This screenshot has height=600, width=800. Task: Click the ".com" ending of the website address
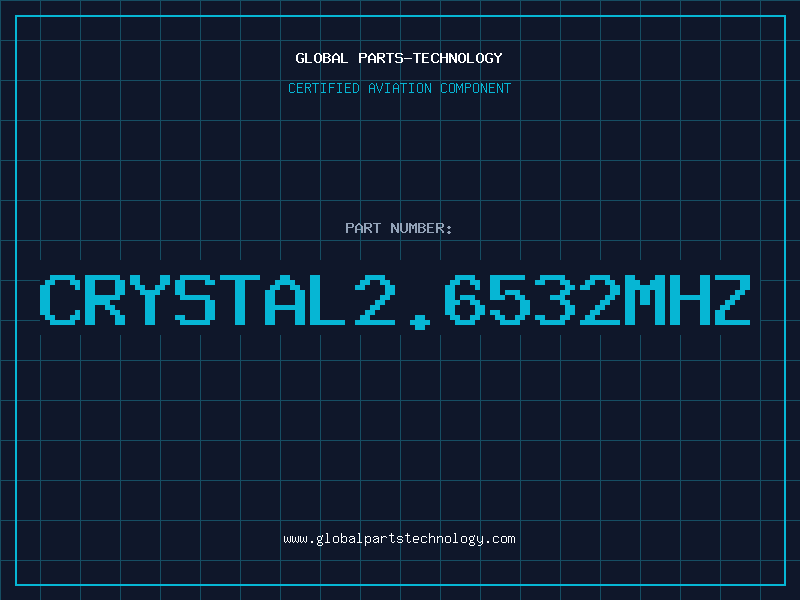pos(499,539)
